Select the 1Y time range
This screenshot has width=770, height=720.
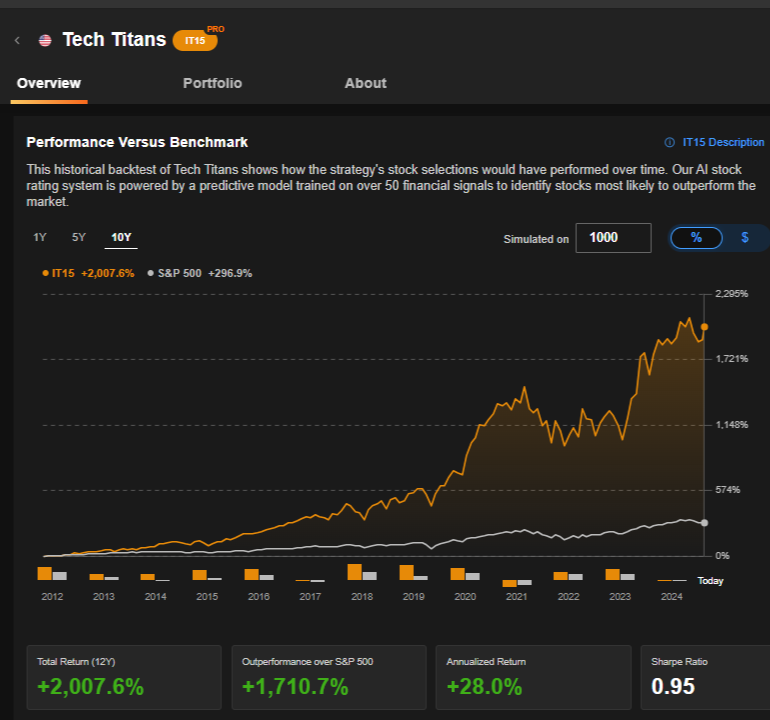pyautogui.click(x=40, y=237)
